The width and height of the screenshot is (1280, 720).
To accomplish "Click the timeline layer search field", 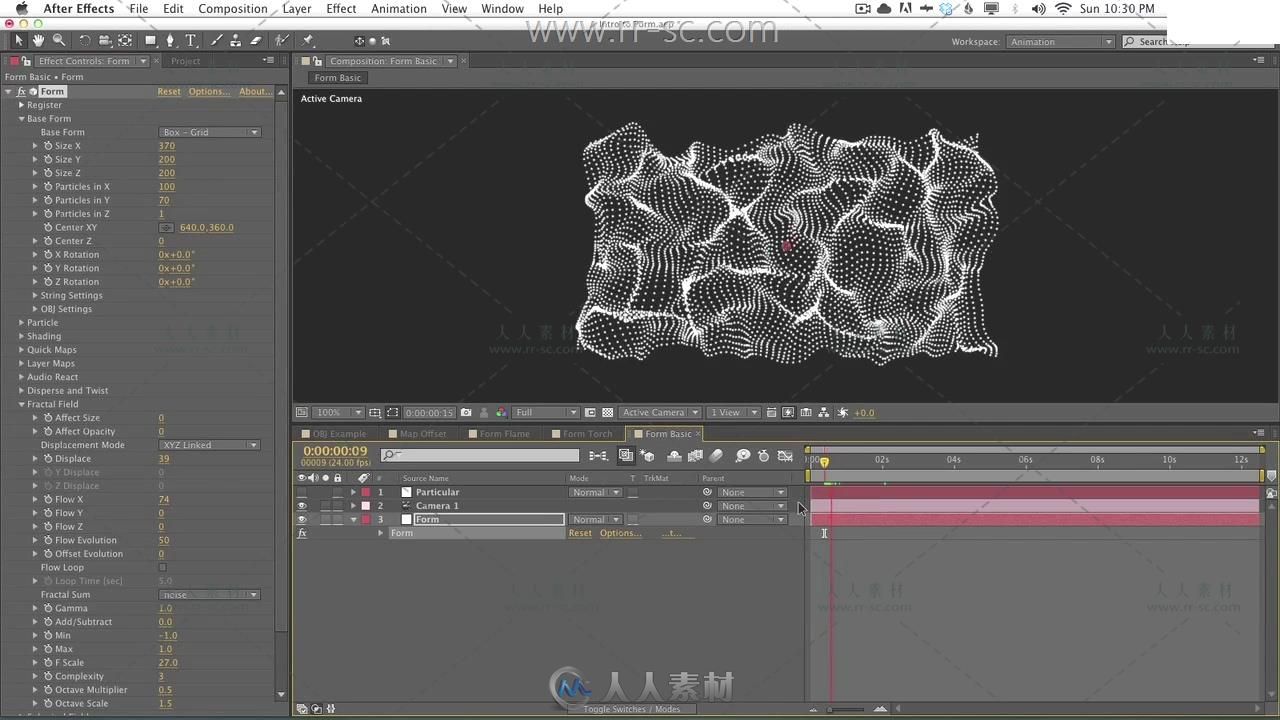I will (x=479, y=456).
